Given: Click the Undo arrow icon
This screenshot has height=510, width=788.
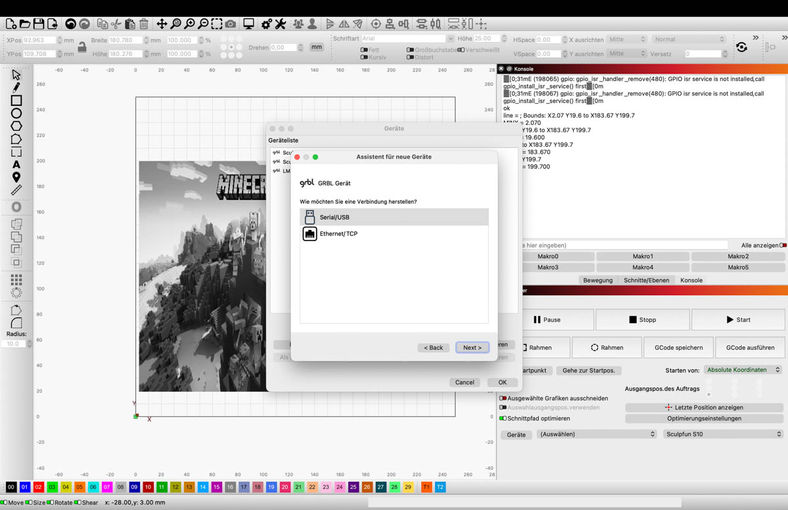Looking at the screenshot, I should pos(71,24).
